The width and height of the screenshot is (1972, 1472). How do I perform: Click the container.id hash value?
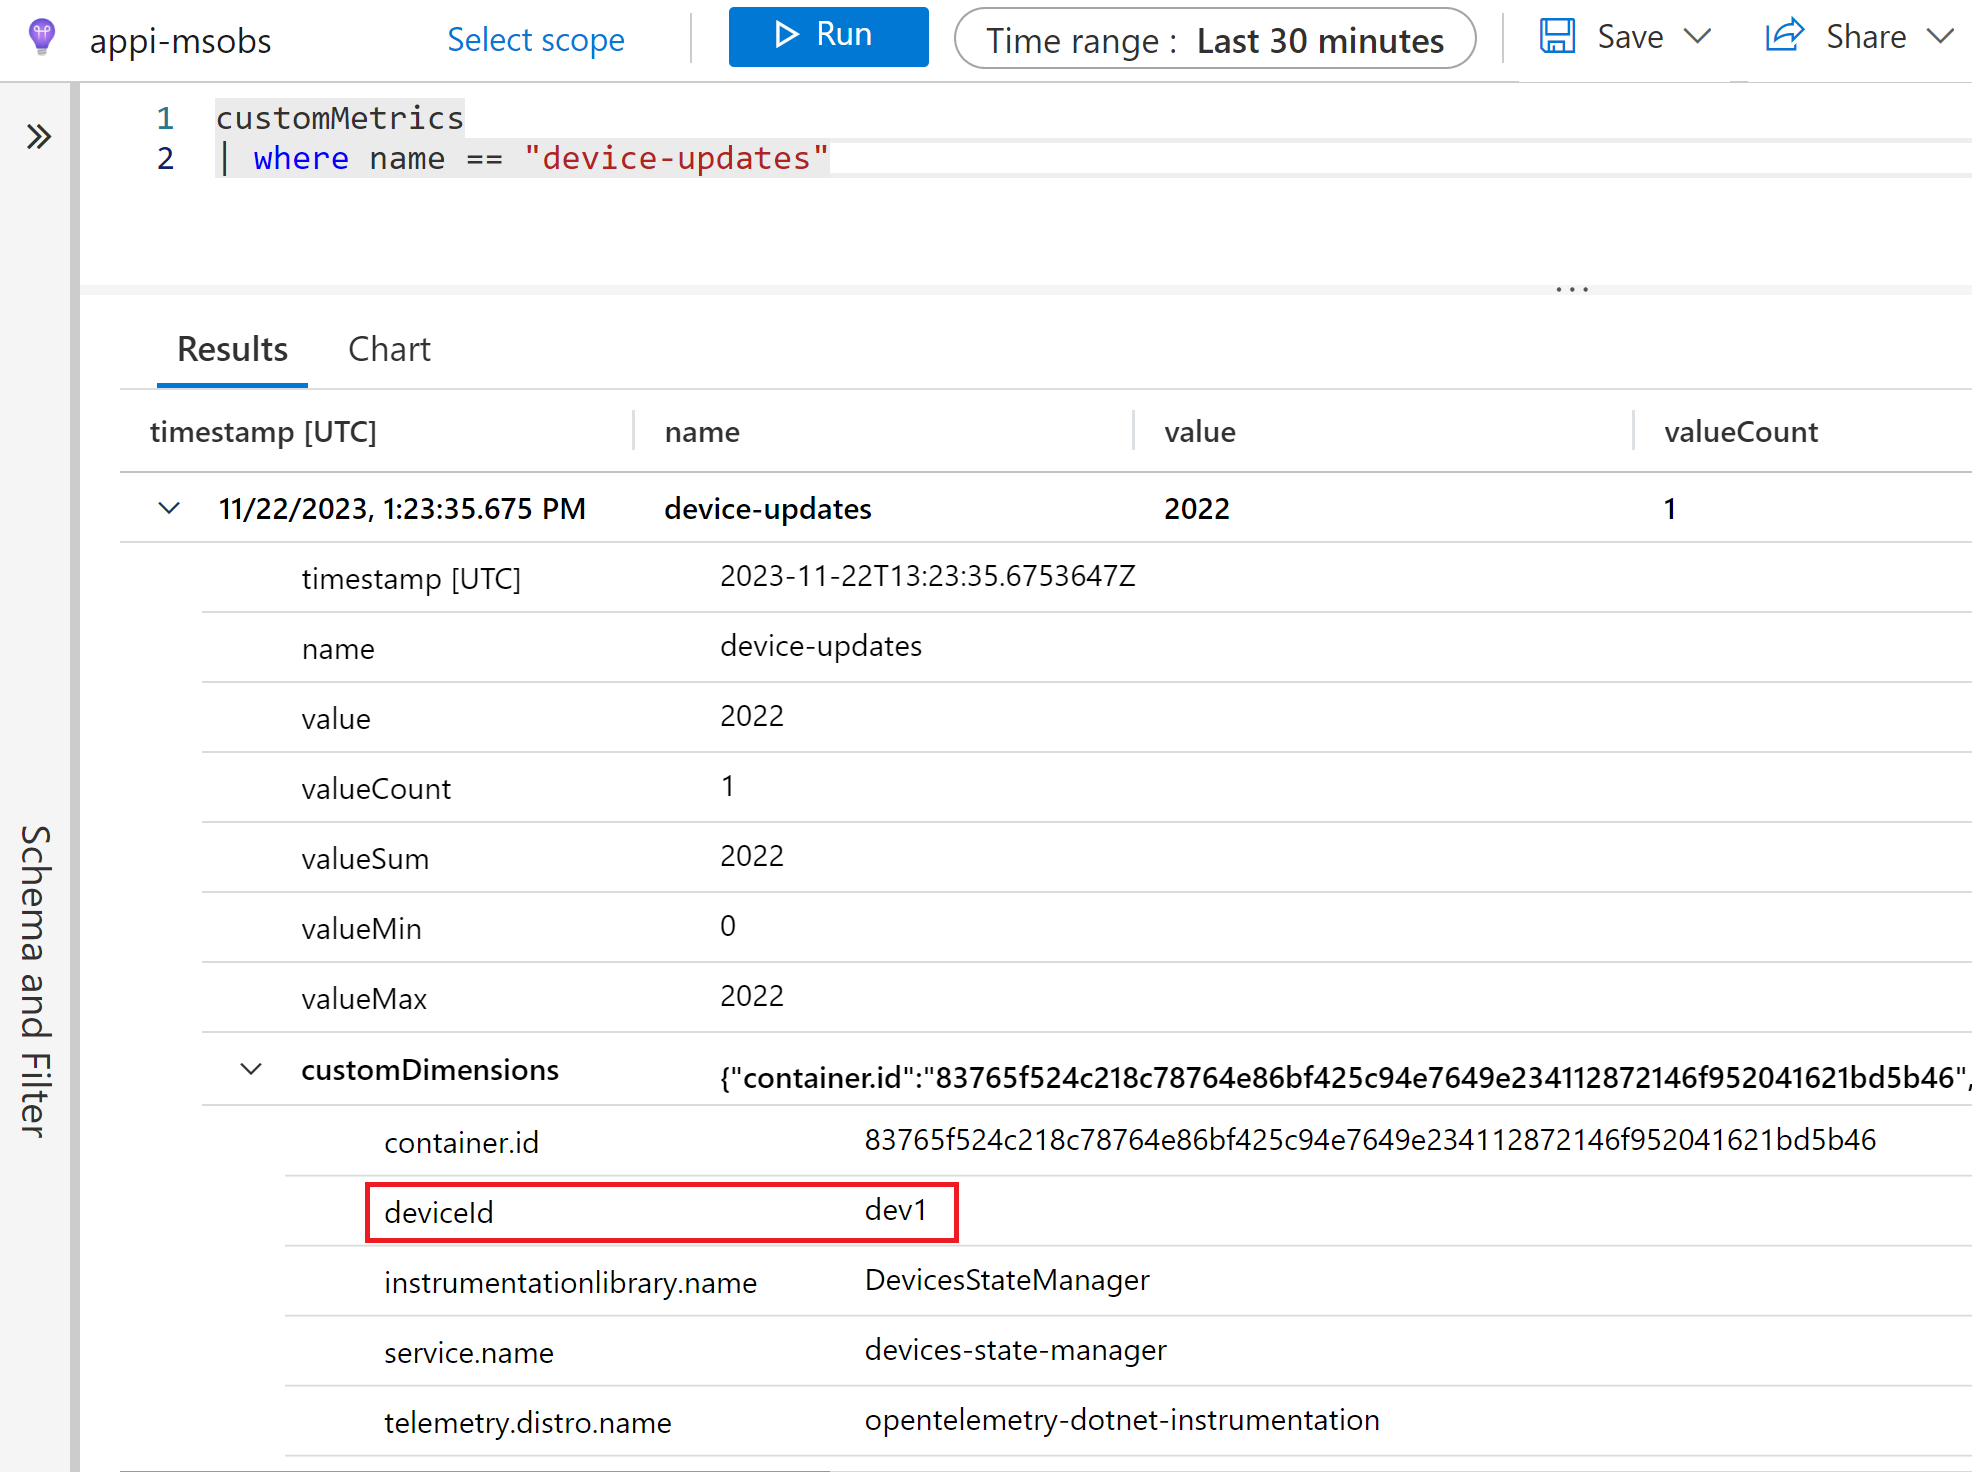pos(1370,1140)
